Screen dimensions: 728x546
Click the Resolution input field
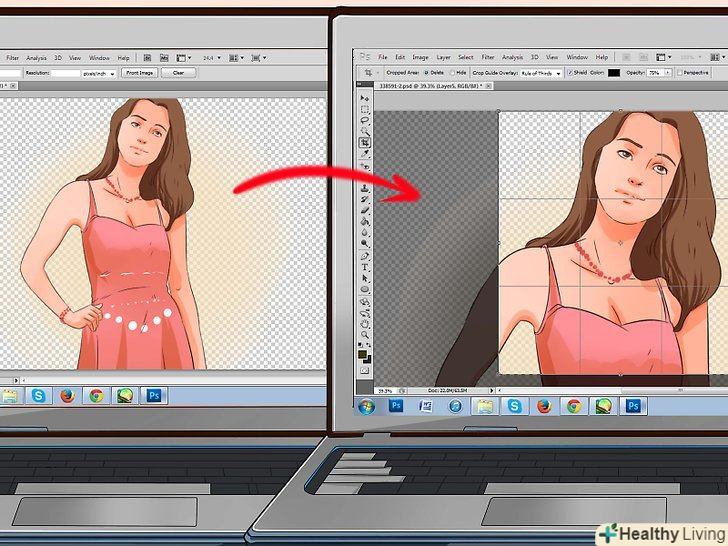[65, 73]
